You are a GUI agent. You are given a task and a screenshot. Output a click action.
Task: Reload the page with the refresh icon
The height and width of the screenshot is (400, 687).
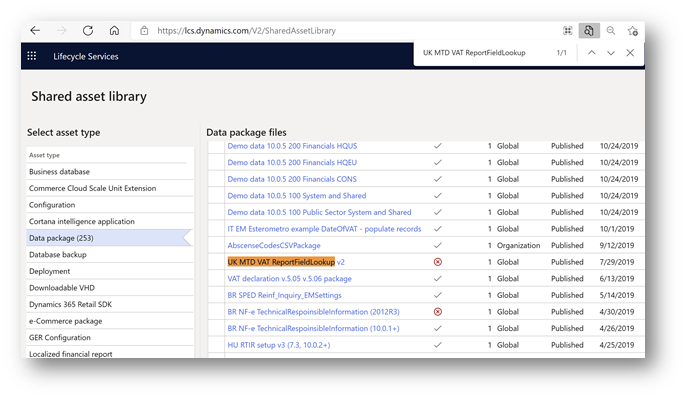(88, 30)
